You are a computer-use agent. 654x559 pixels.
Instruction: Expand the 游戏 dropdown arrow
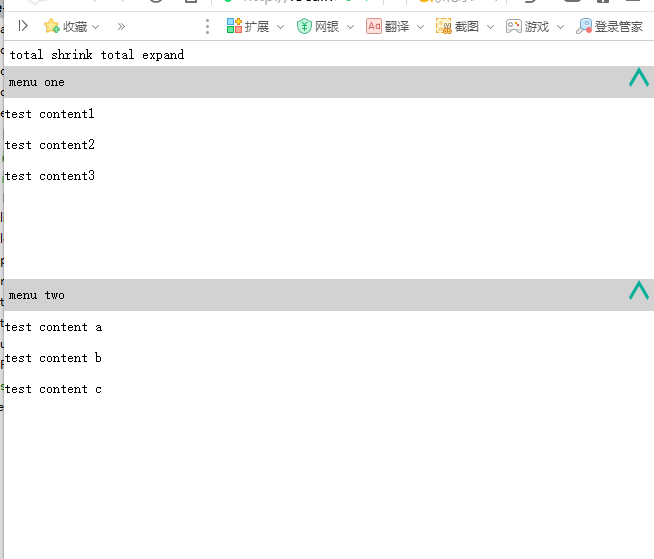(x=561, y=27)
